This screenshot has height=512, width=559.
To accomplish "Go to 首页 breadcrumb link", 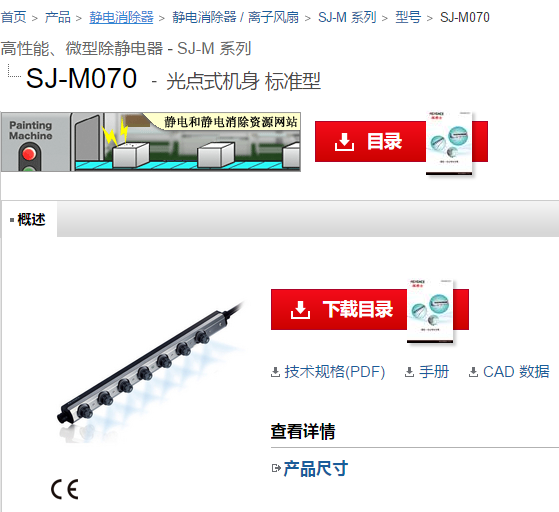I will click(13, 17).
